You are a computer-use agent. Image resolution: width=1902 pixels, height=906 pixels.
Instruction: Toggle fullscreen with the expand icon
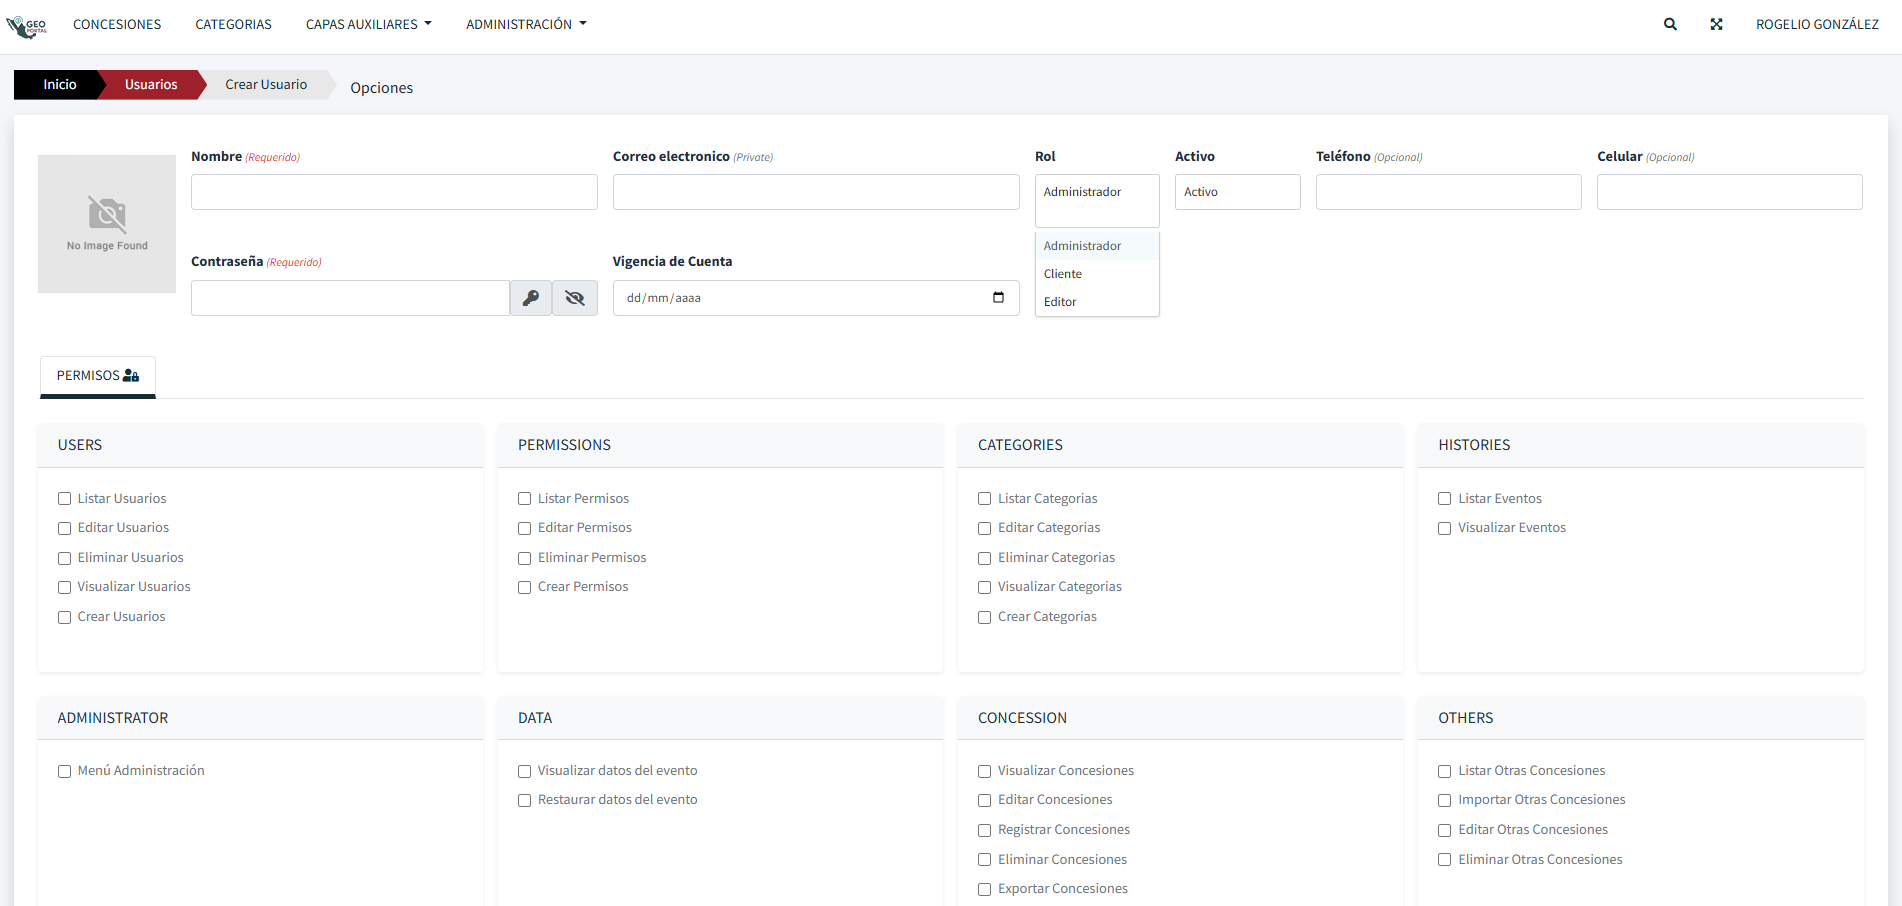click(x=1716, y=24)
